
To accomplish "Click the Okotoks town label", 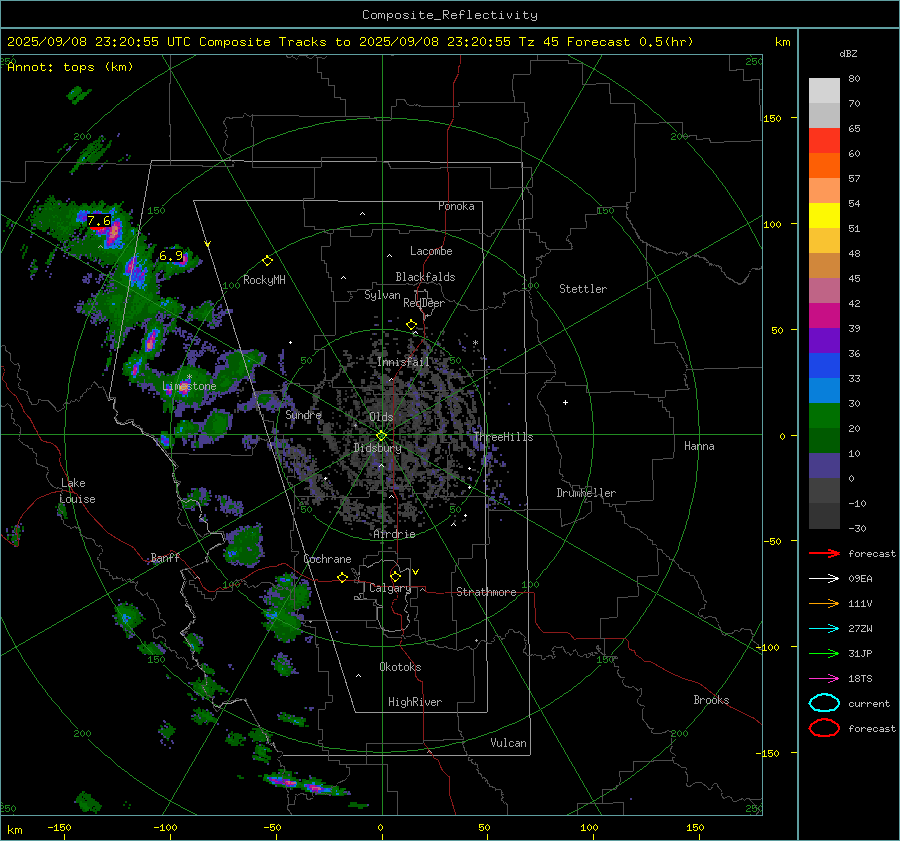I will click(400, 667).
